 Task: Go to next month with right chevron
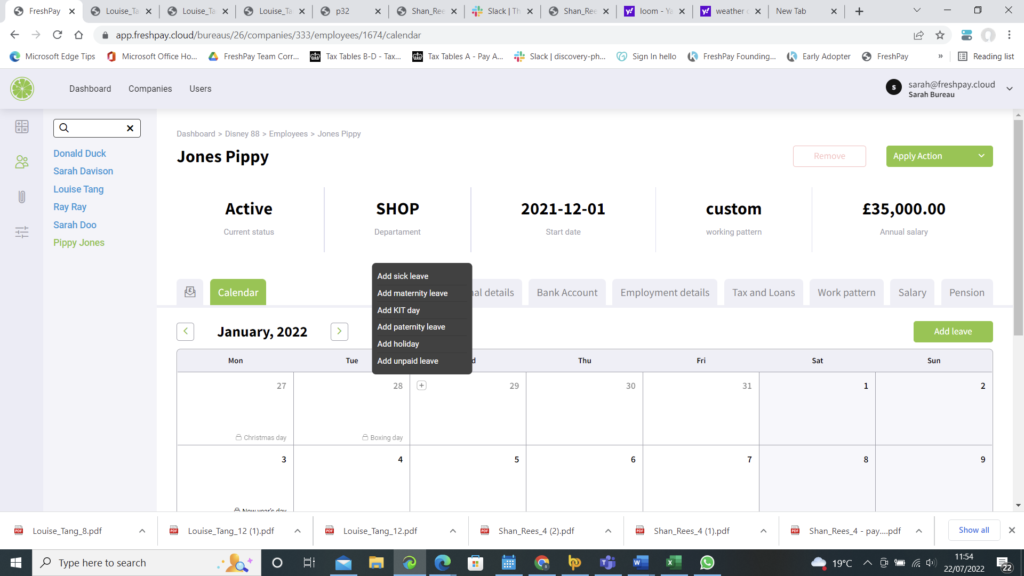coord(339,331)
